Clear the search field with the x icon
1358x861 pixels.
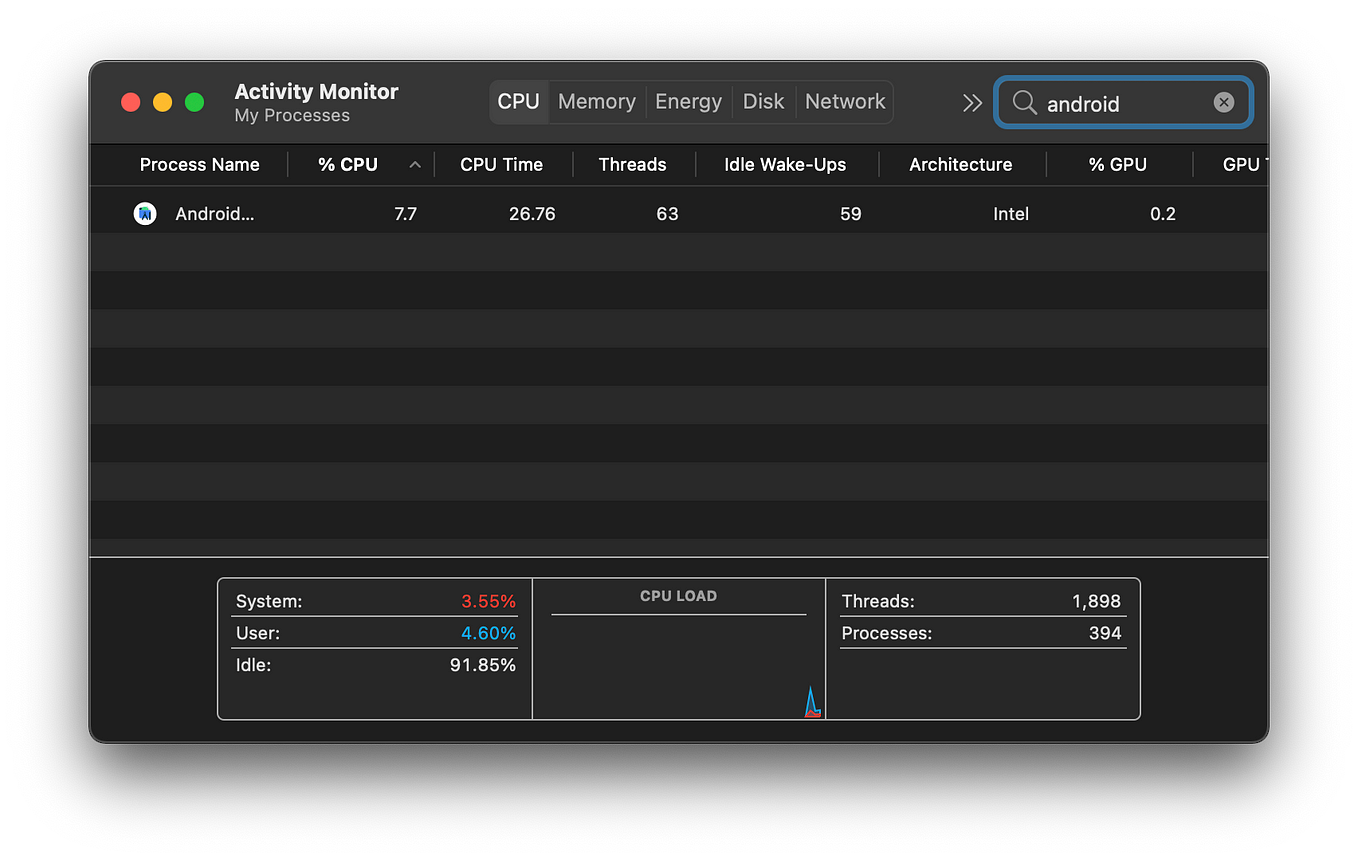click(1224, 102)
